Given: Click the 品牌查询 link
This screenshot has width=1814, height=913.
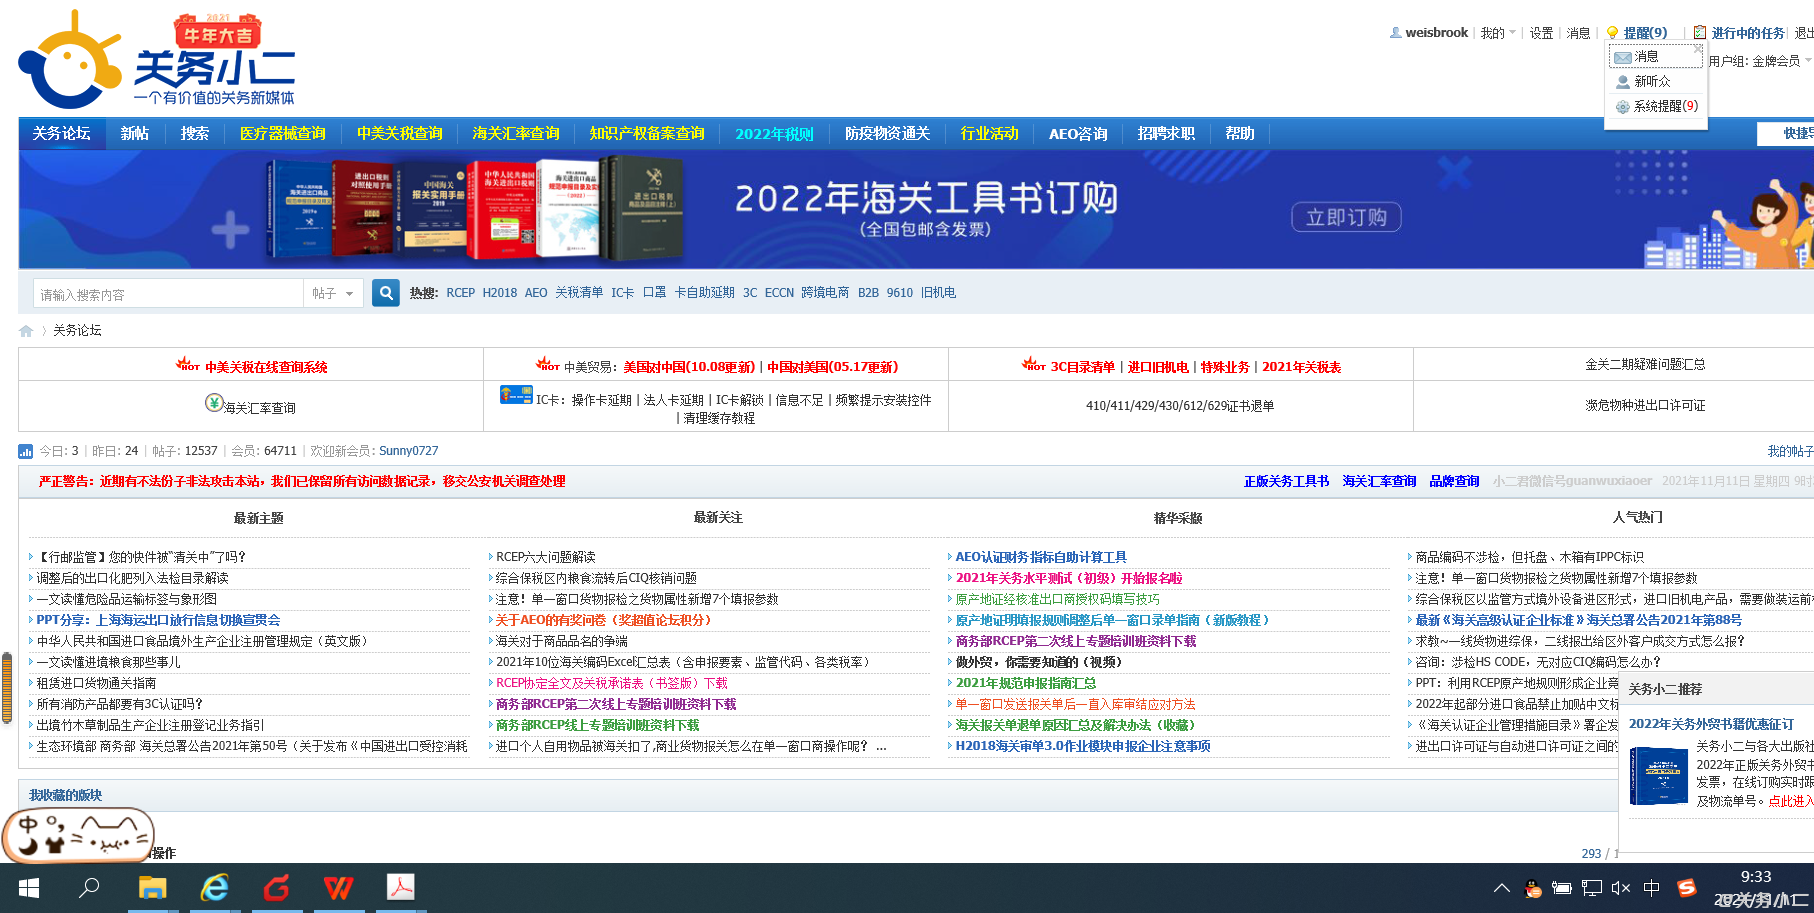Looking at the screenshot, I should coord(1454,482).
